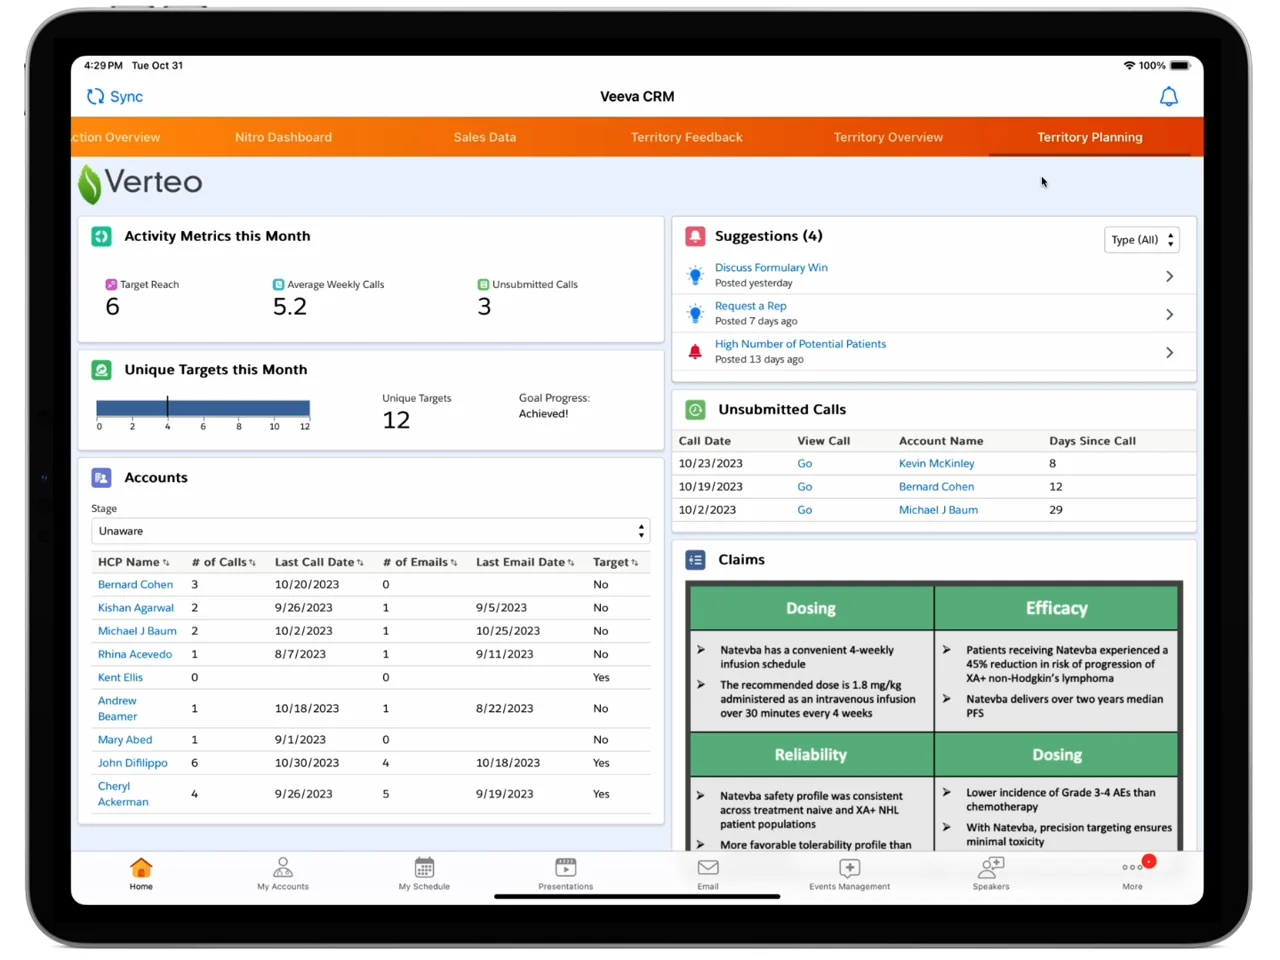Switch to the Nitro Dashboard tab

283,137
